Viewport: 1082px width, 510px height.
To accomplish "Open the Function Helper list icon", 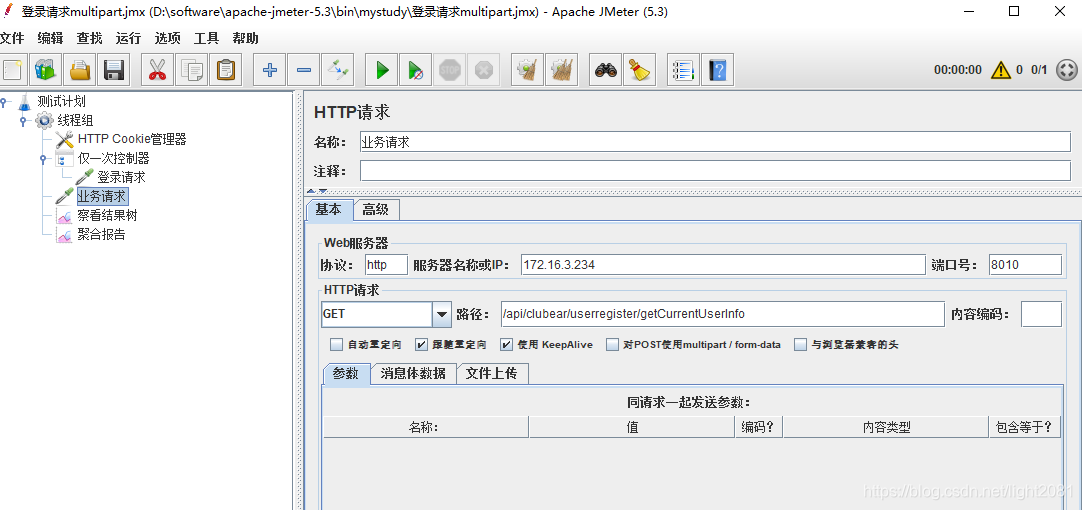I will point(684,70).
